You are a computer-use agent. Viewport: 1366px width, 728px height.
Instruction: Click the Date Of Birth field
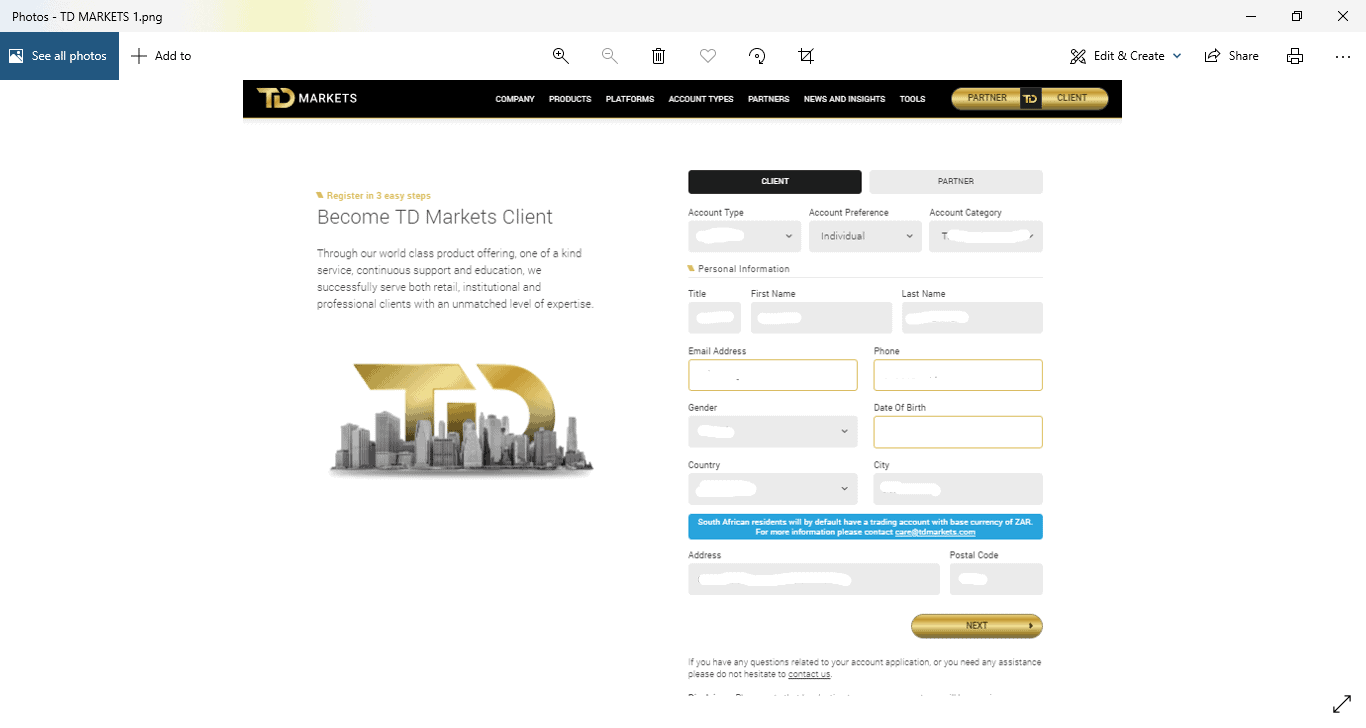(x=958, y=432)
